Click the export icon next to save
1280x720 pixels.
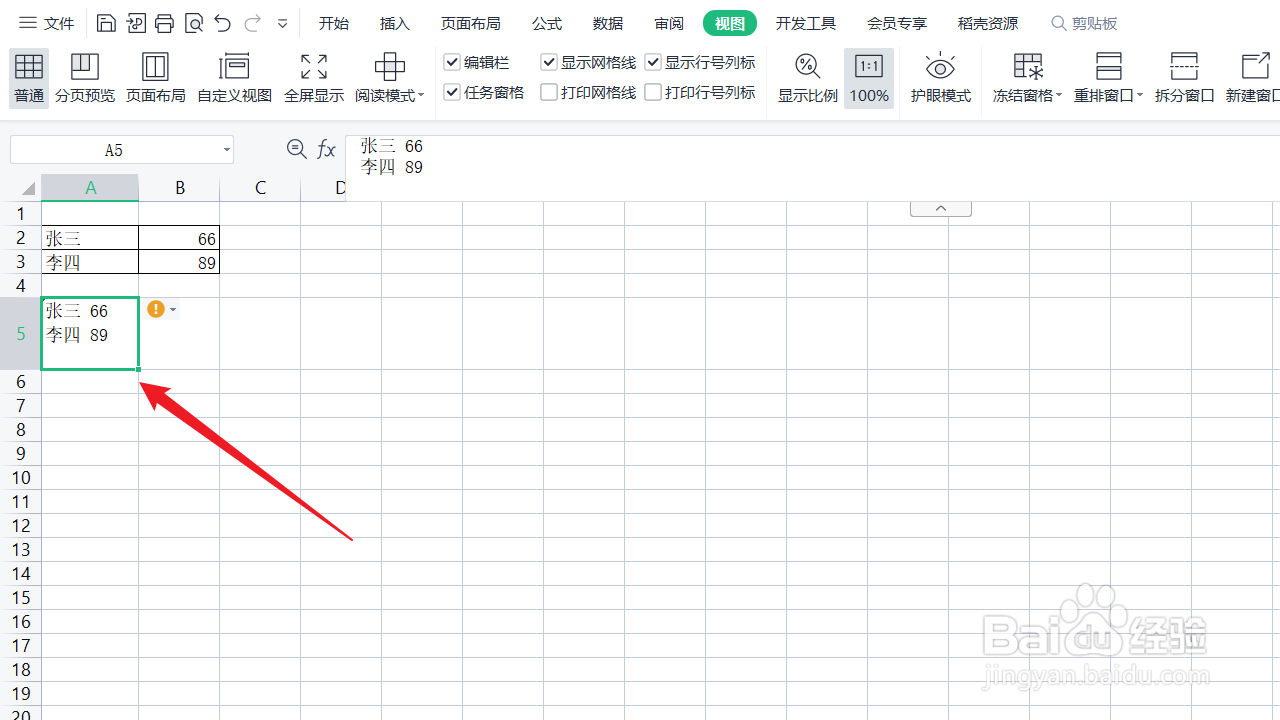click(136, 23)
